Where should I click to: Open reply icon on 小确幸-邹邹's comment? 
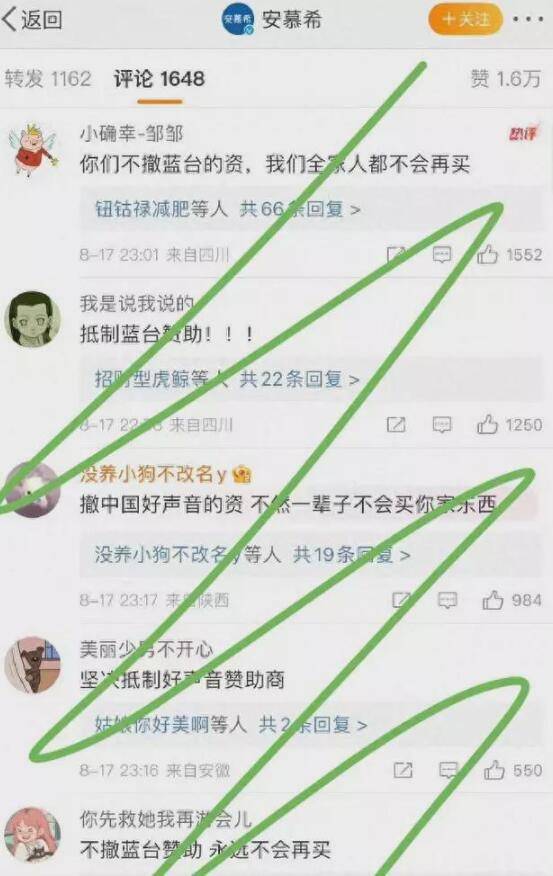coord(442,255)
